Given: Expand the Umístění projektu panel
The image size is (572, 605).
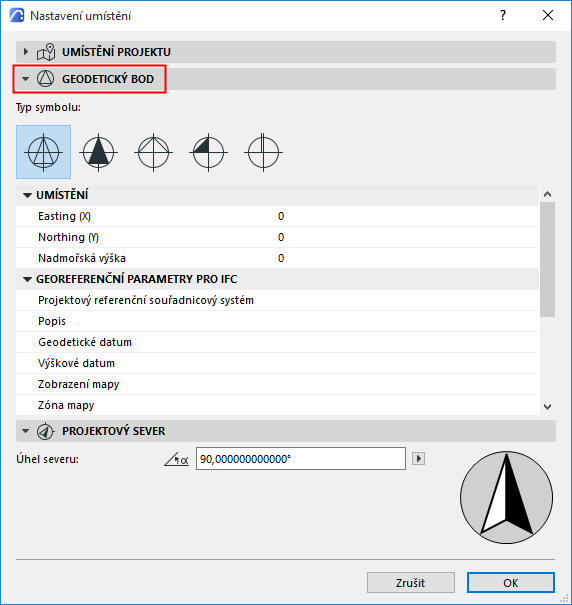Looking at the screenshot, I should point(25,52).
